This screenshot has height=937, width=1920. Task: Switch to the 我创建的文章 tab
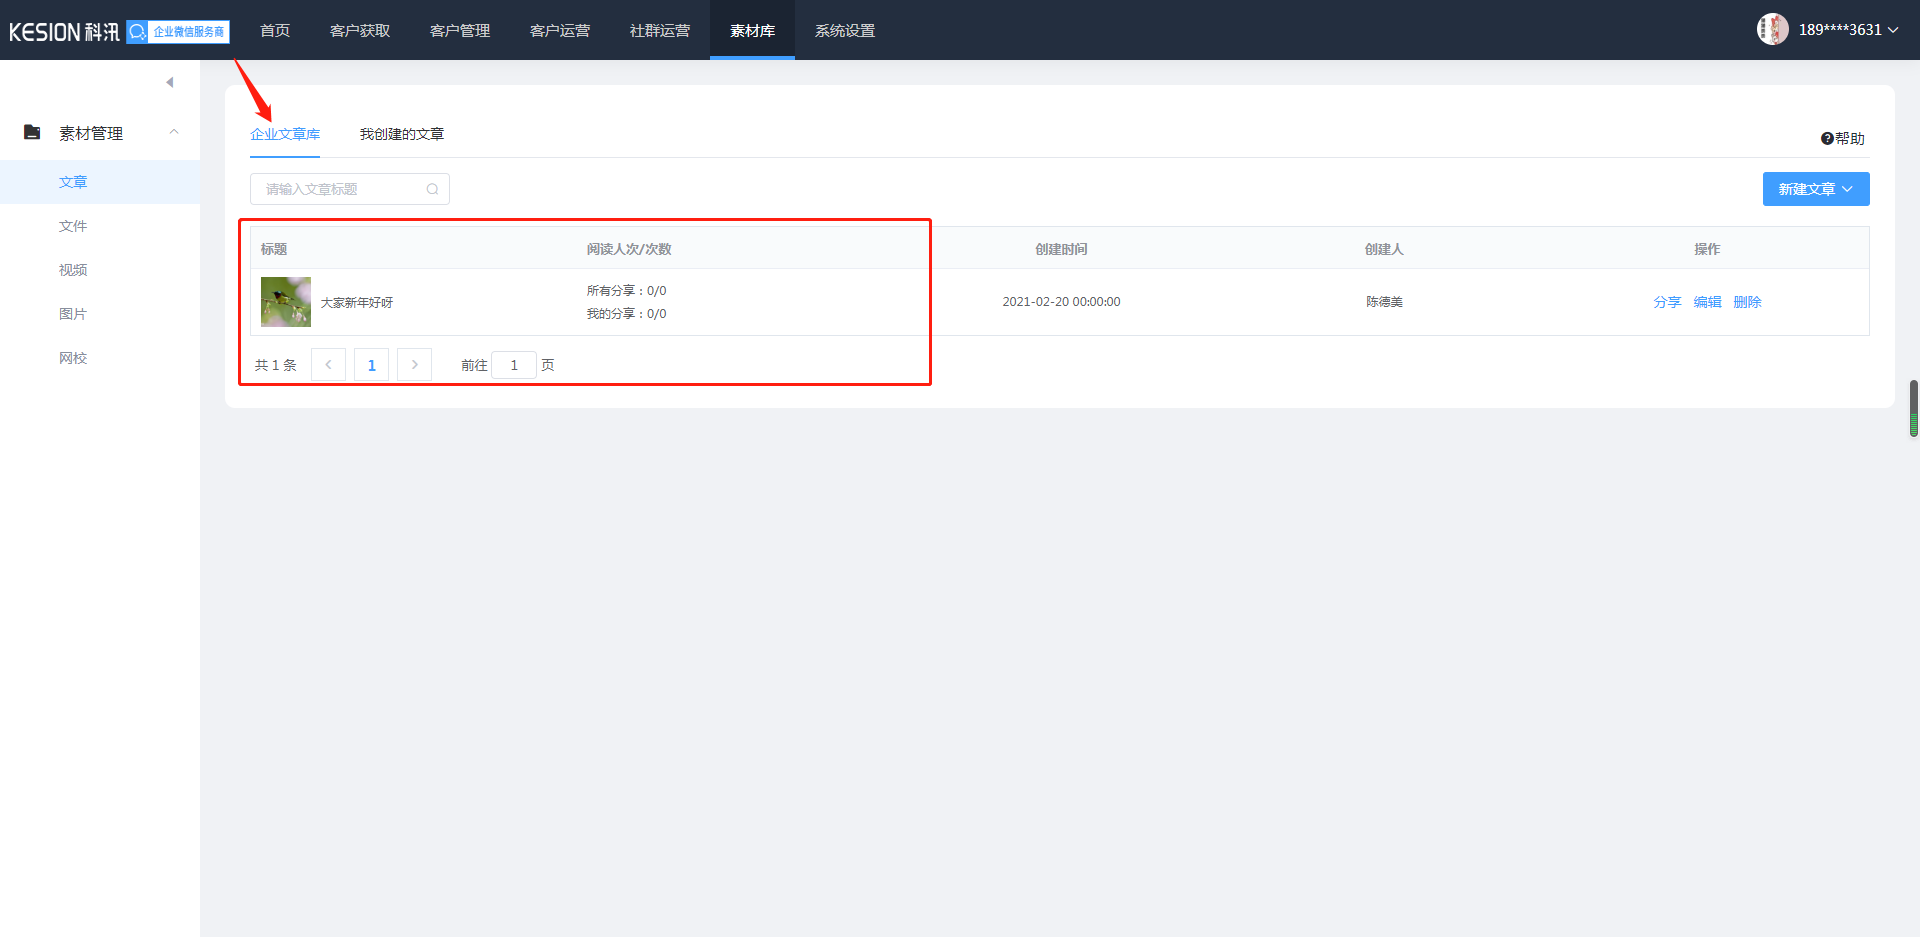pos(402,134)
